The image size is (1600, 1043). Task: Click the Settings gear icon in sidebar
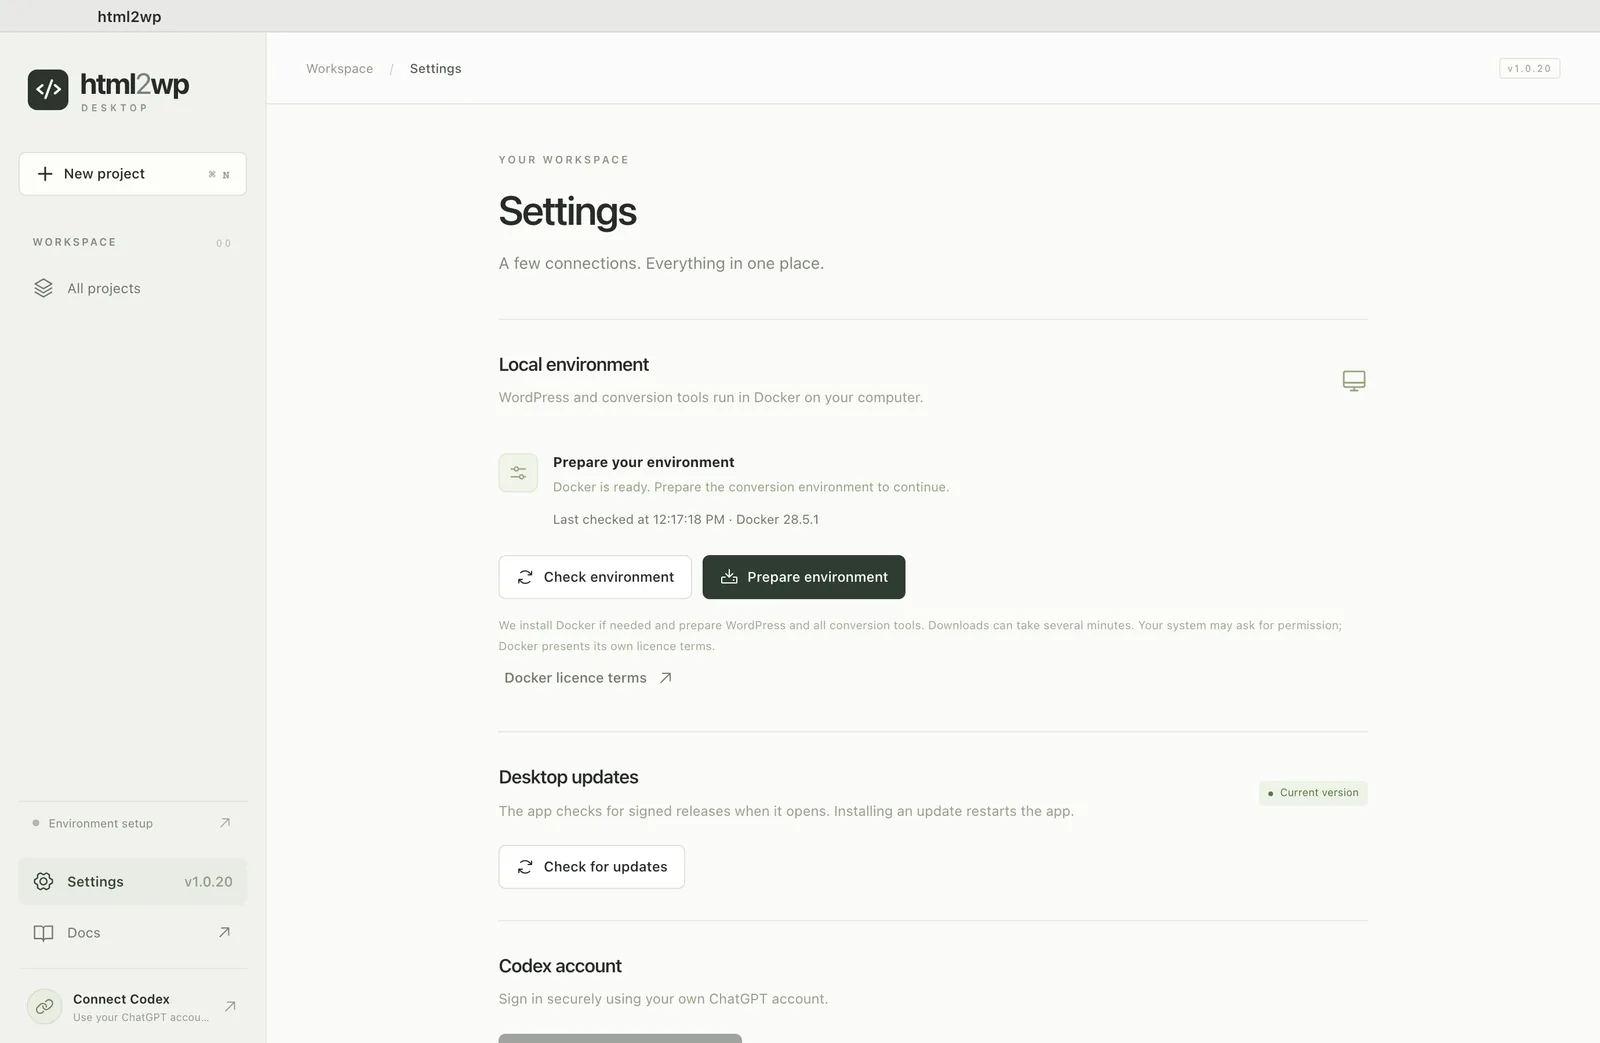coord(43,882)
